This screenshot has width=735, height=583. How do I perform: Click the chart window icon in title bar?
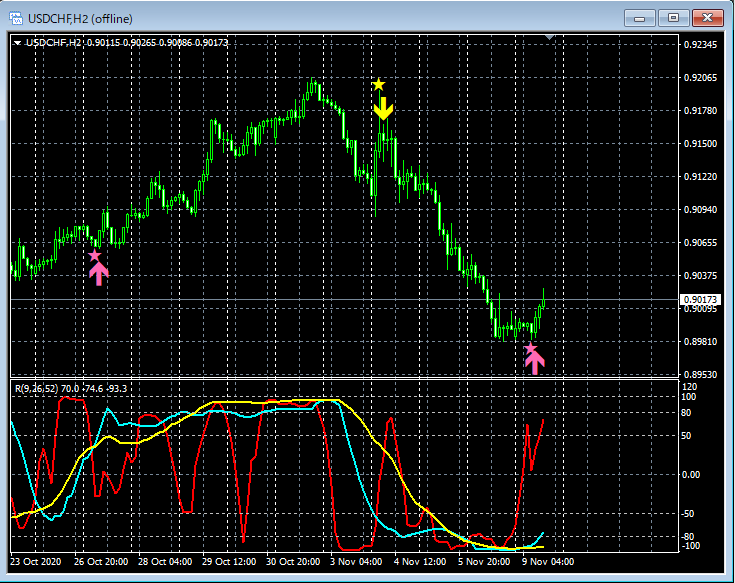pyautogui.click(x=16, y=19)
